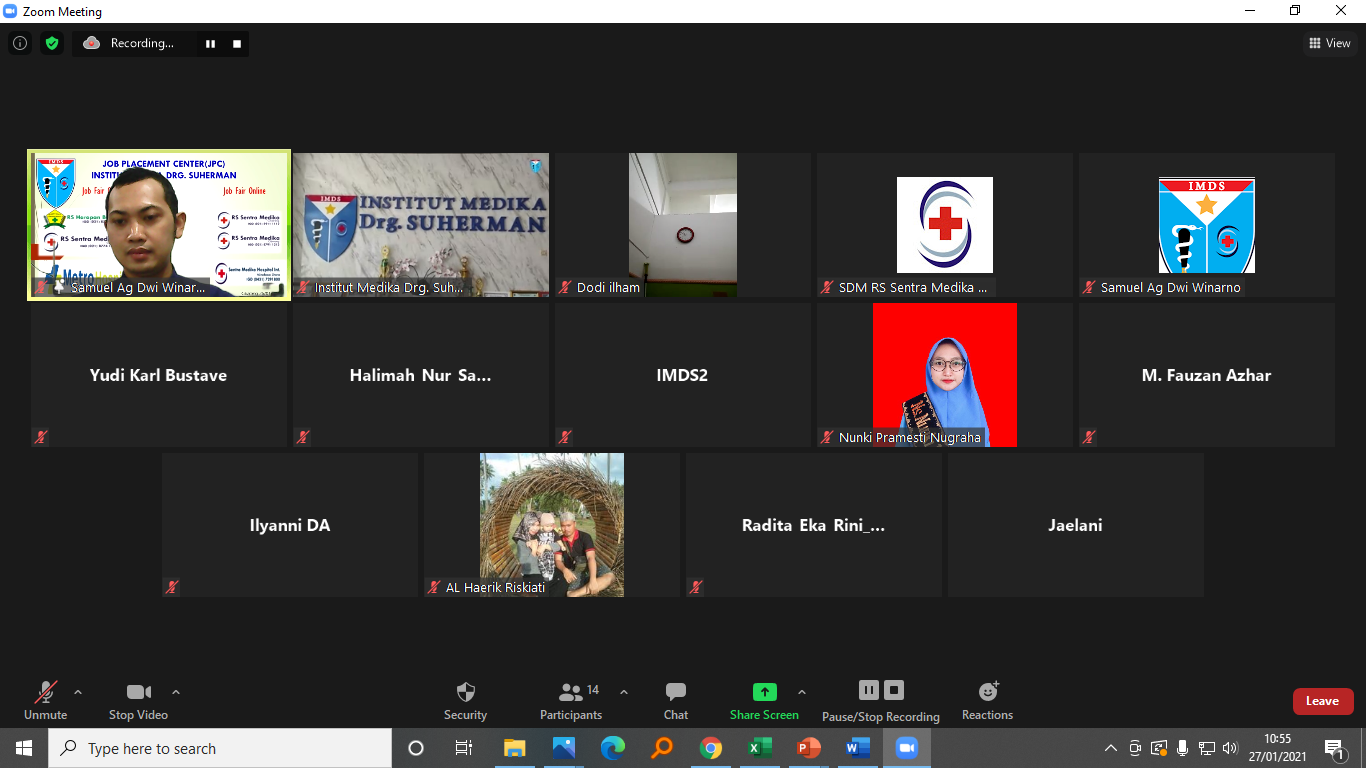This screenshot has height=768, width=1366.
Task: Stop recording from the bottom toolbar
Action: coord(894,690)
